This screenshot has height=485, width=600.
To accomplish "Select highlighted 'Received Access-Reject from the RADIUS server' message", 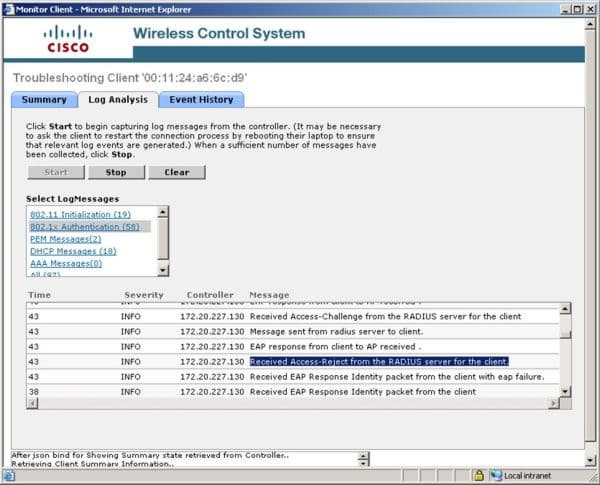I will [x=379, y=362].
